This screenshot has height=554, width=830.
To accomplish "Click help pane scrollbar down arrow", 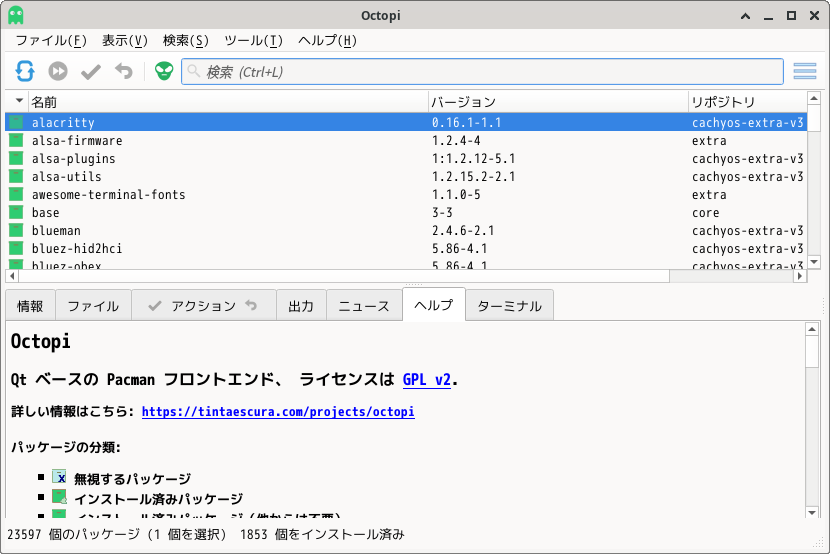I will (x=811, y=512).
